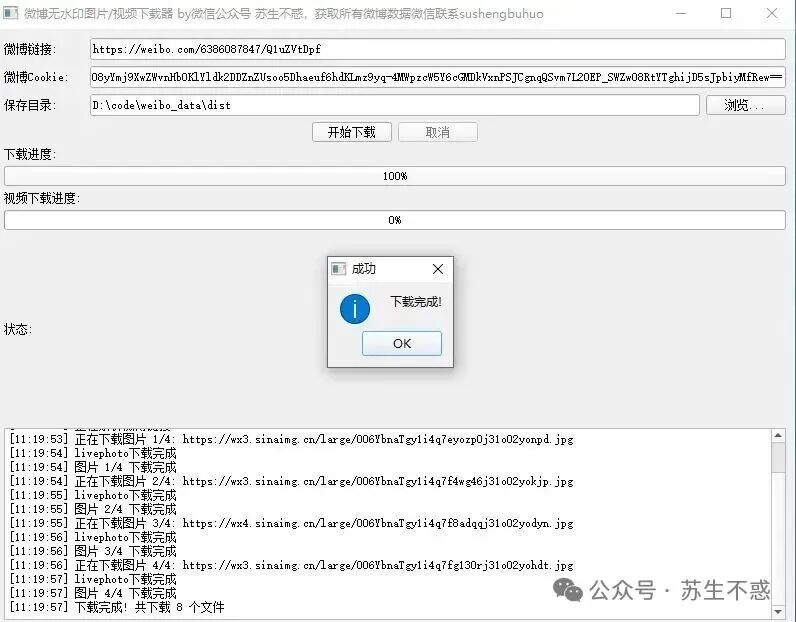796x622 pixels.
Task: Click the log line '正在下载图片 3/4' with wx4 URL
Action: pyautogui.click(x=291, y=523)
